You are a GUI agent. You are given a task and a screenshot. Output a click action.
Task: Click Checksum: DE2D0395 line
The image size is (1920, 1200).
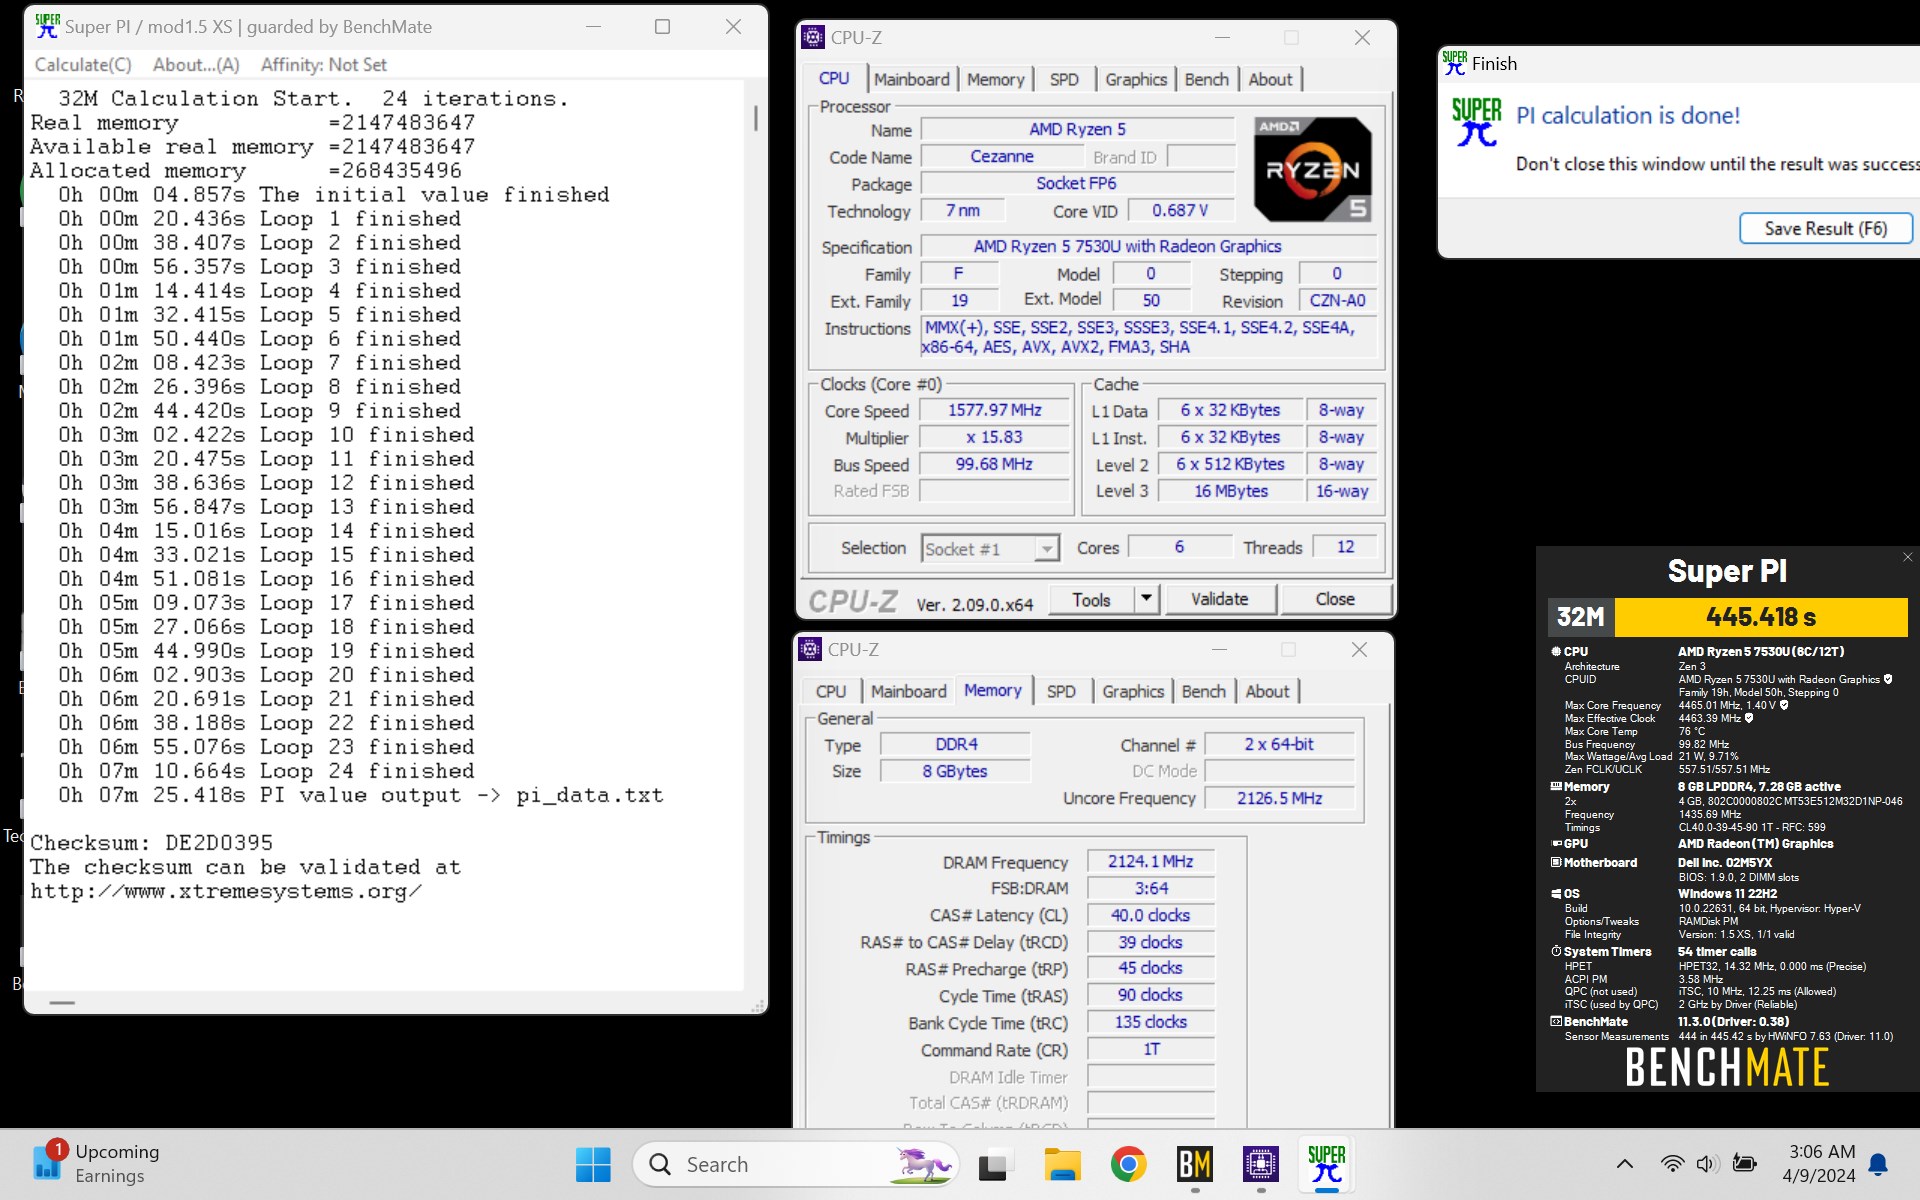[x=151, y=843]
